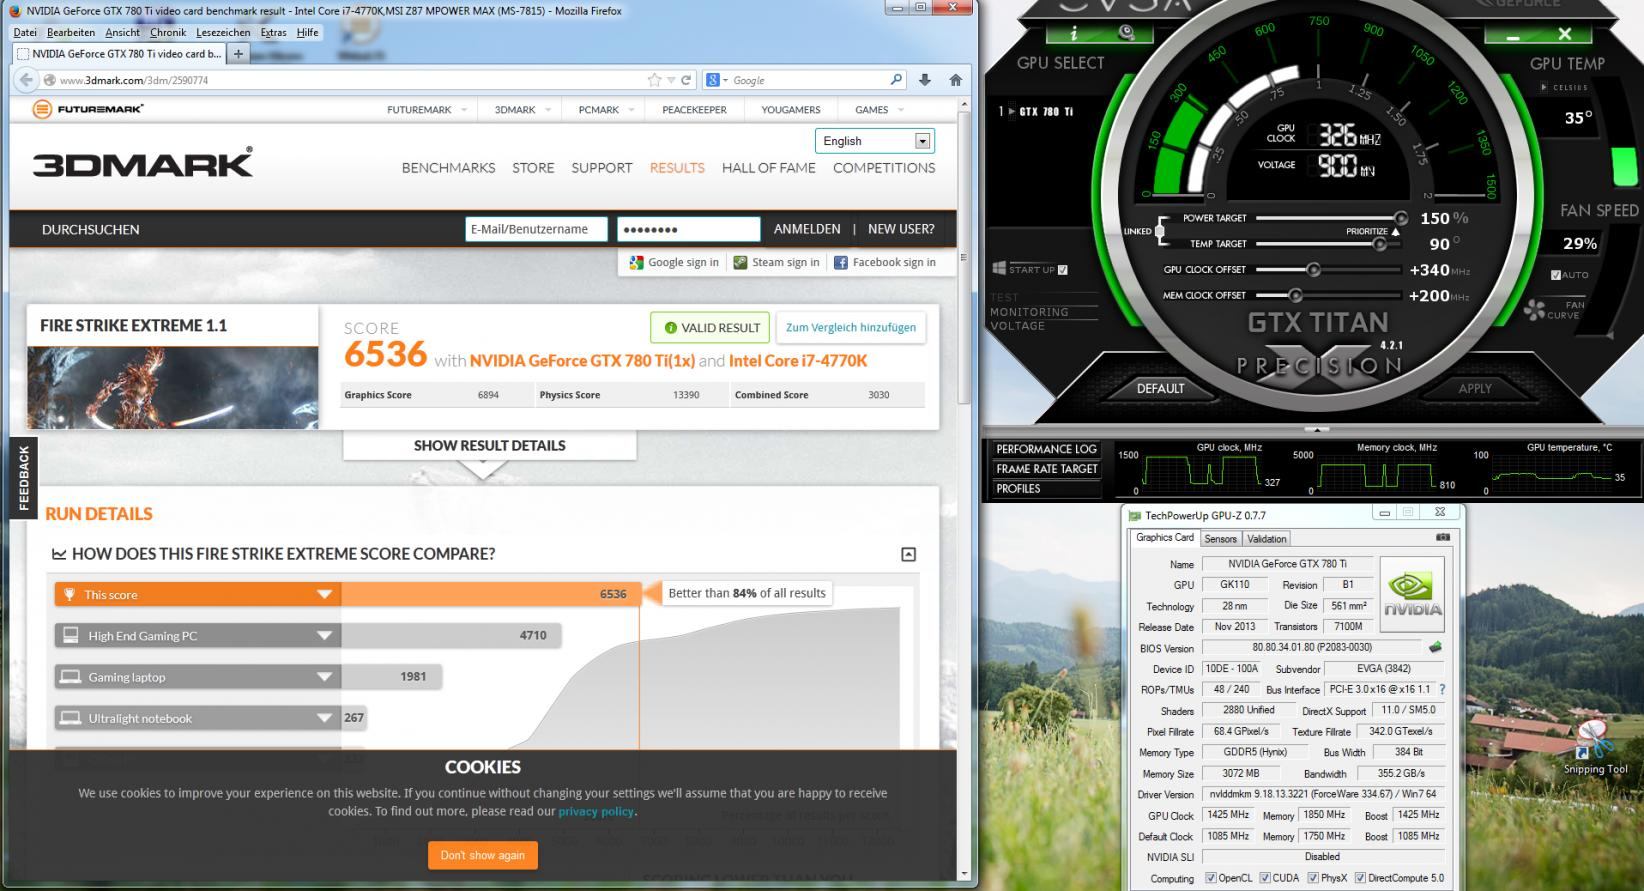Go back using Firefox back arrow
The height and width of the screenshot is (891, 1644).
click(26, 80)
